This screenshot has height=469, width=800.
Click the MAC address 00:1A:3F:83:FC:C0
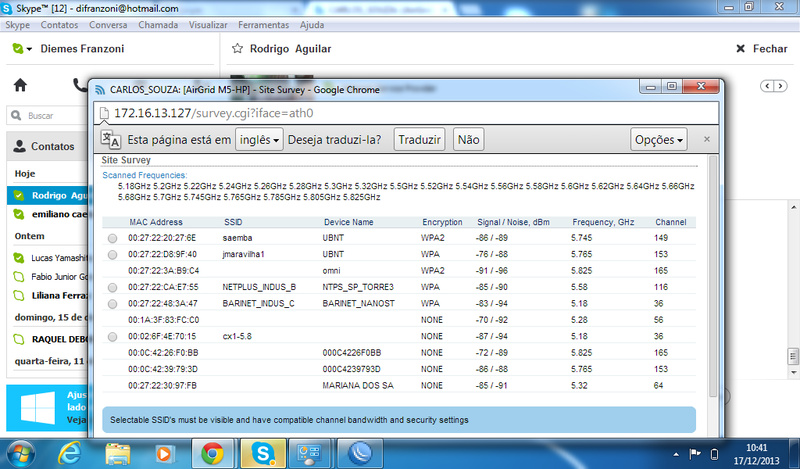(x=164, y=320)
